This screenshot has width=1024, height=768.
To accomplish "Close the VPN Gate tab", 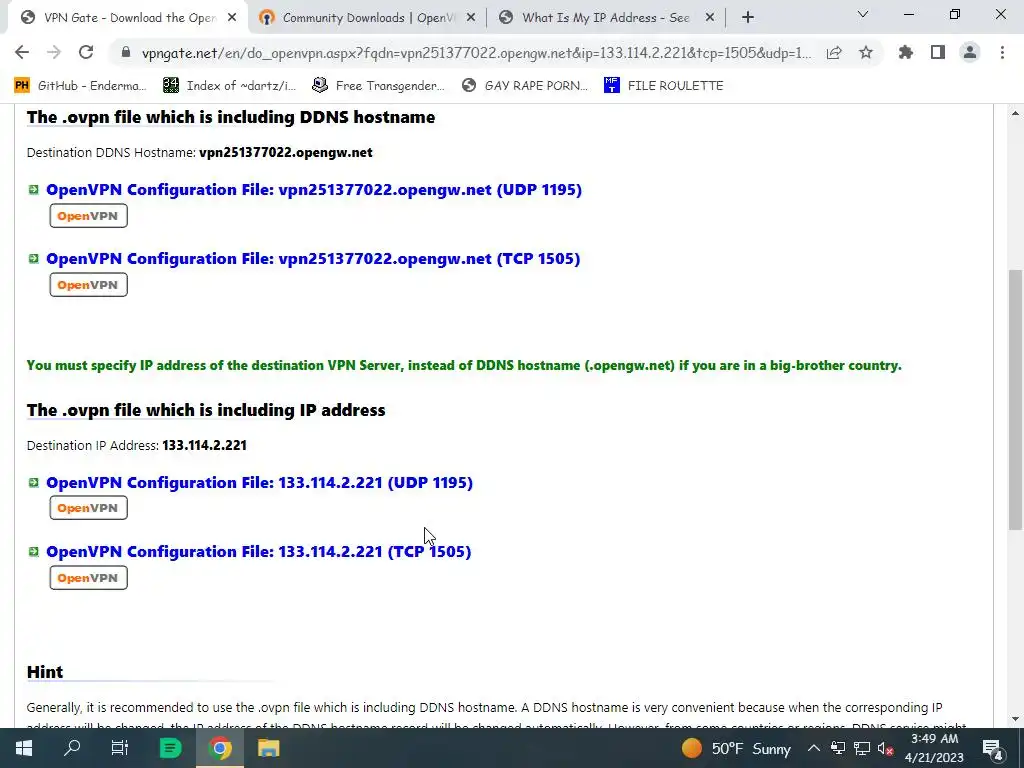I will (232, 18).
